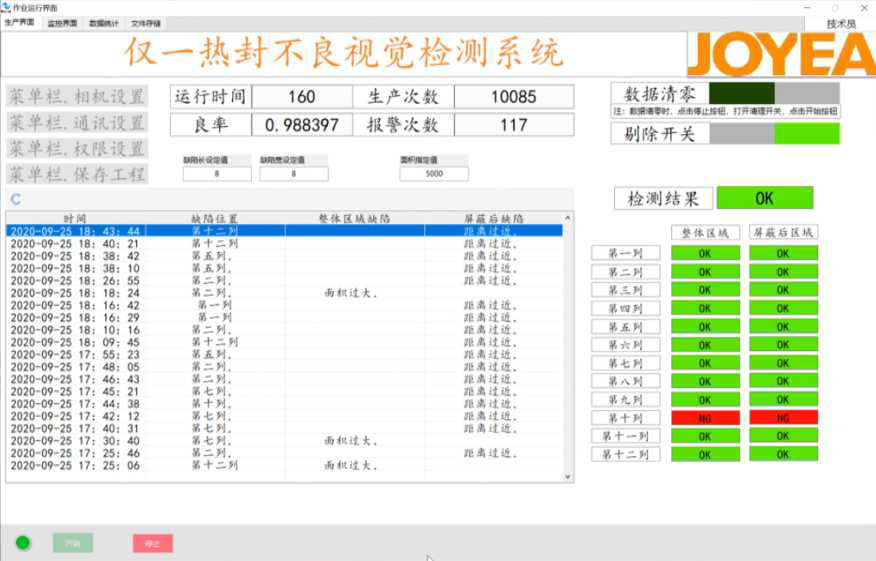Select the row dated 2020-09-25 18:18:24
The height and width of the screenshot is (561, 876).
tap(284, 293)
